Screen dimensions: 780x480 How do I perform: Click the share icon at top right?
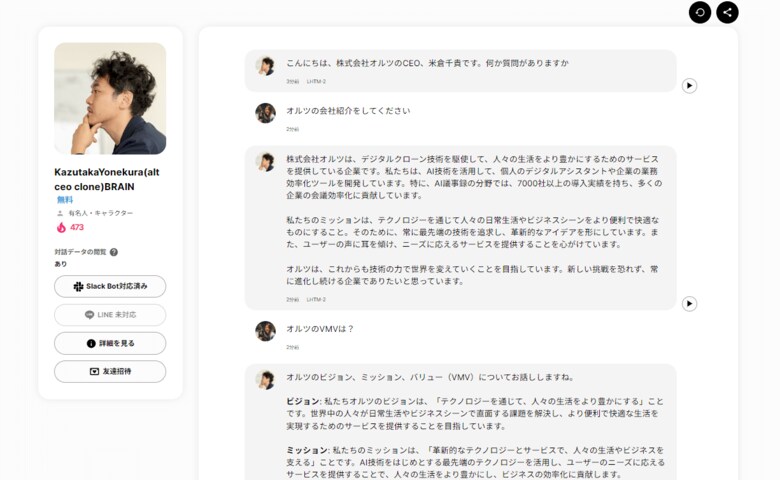727,12
